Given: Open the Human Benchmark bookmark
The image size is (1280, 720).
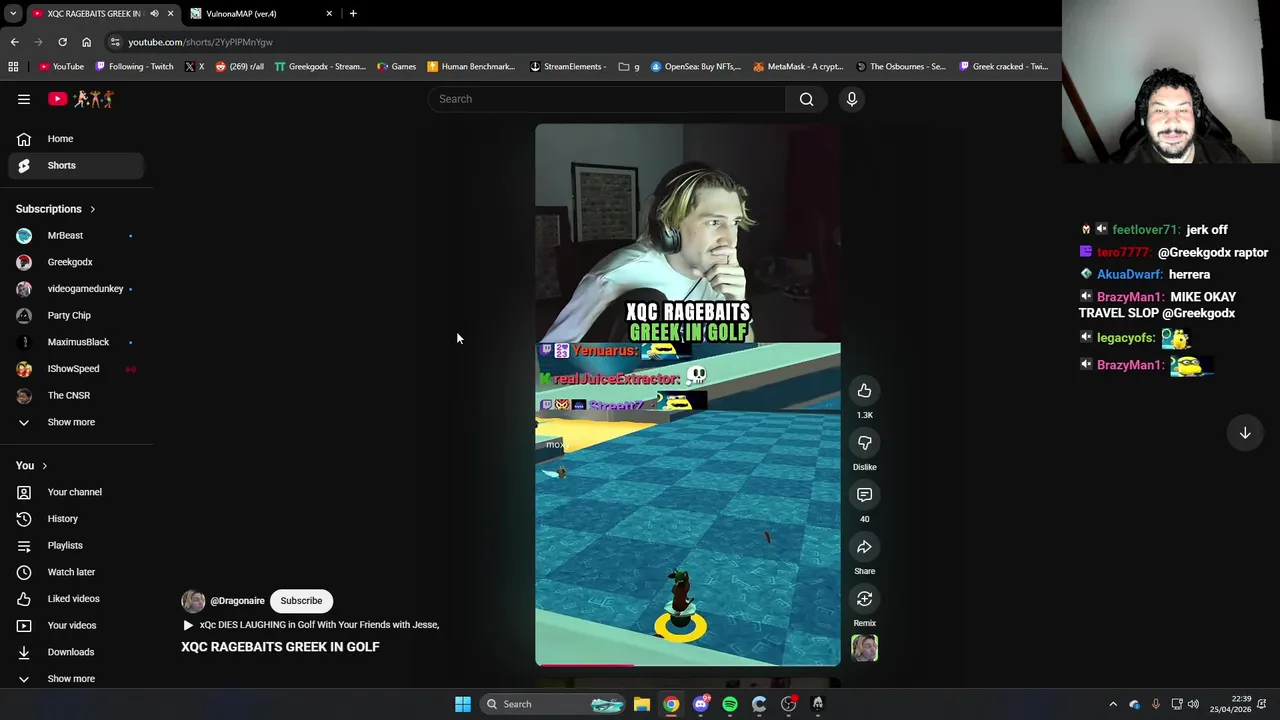Looking at the screenshot, I should pyautogui.click(x=470, y=67).
